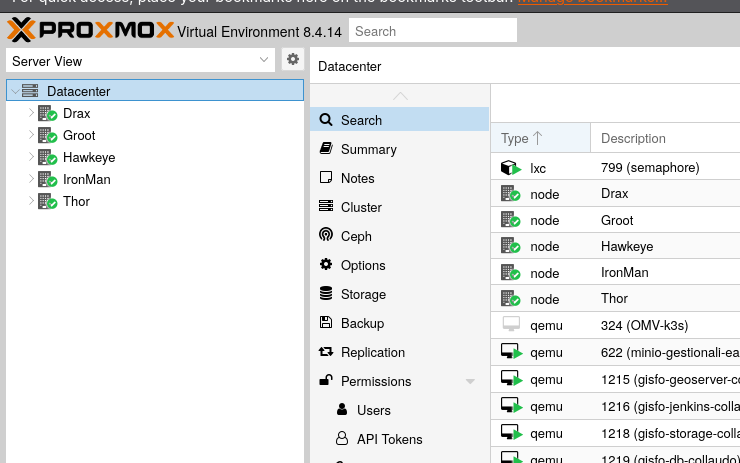Click the Drax node icon in tree
Viewport: 740px width, 463px height.
47,114
